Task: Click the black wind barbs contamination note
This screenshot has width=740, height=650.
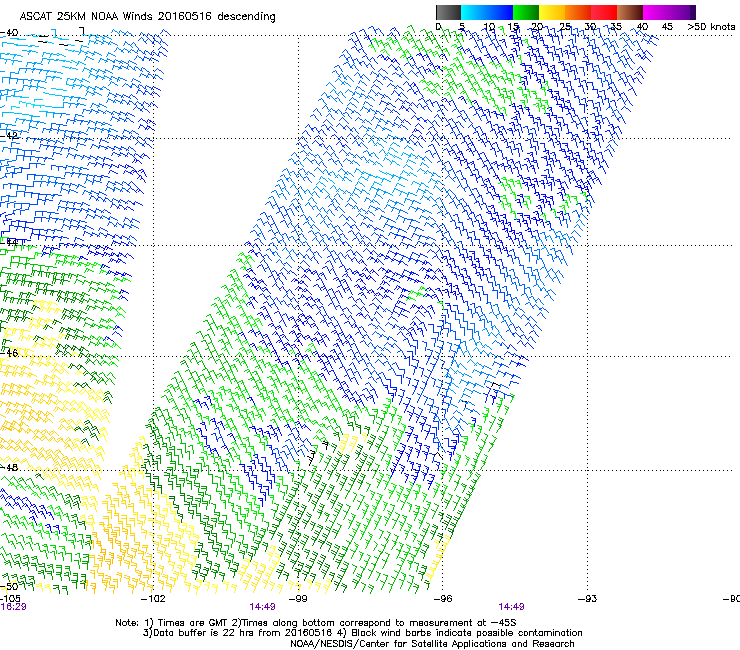Action: pyautogui.click(x=460, y=633)
